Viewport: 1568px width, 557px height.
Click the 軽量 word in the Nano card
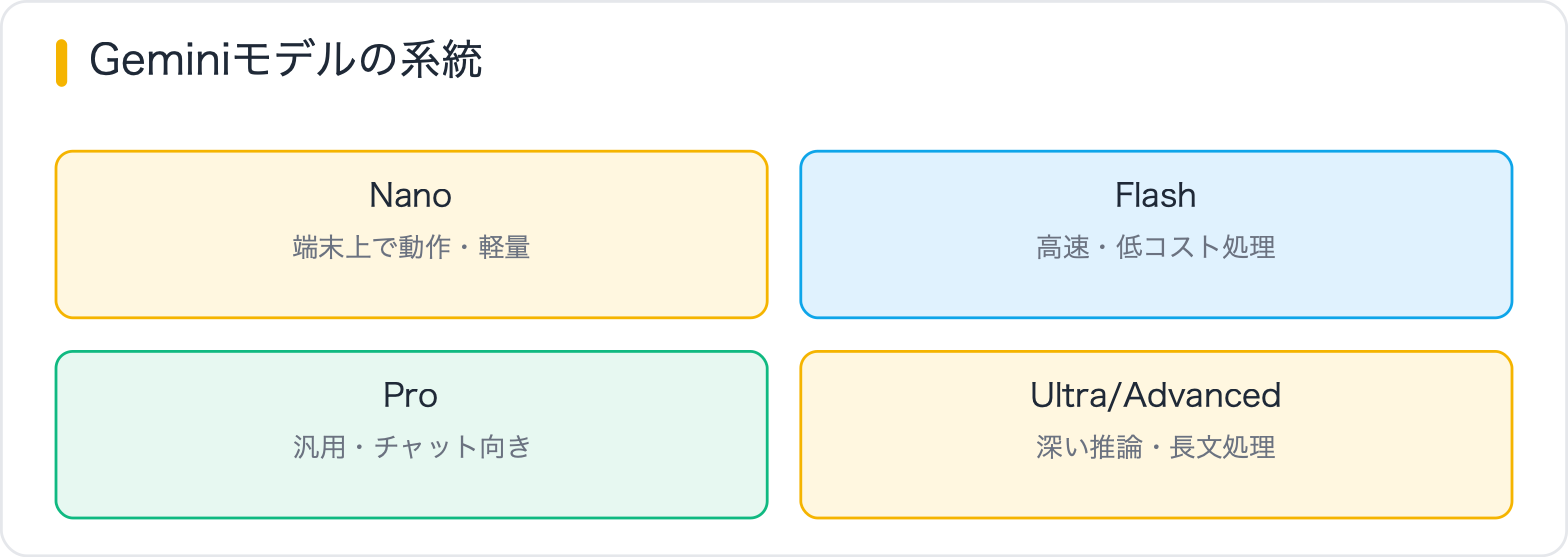507,247
